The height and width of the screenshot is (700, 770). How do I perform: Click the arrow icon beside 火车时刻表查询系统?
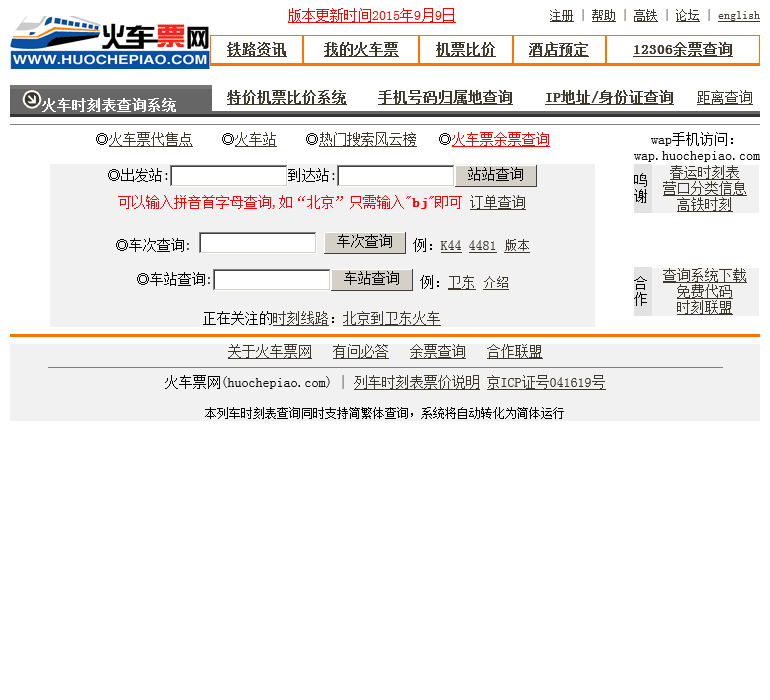[31, 100]
